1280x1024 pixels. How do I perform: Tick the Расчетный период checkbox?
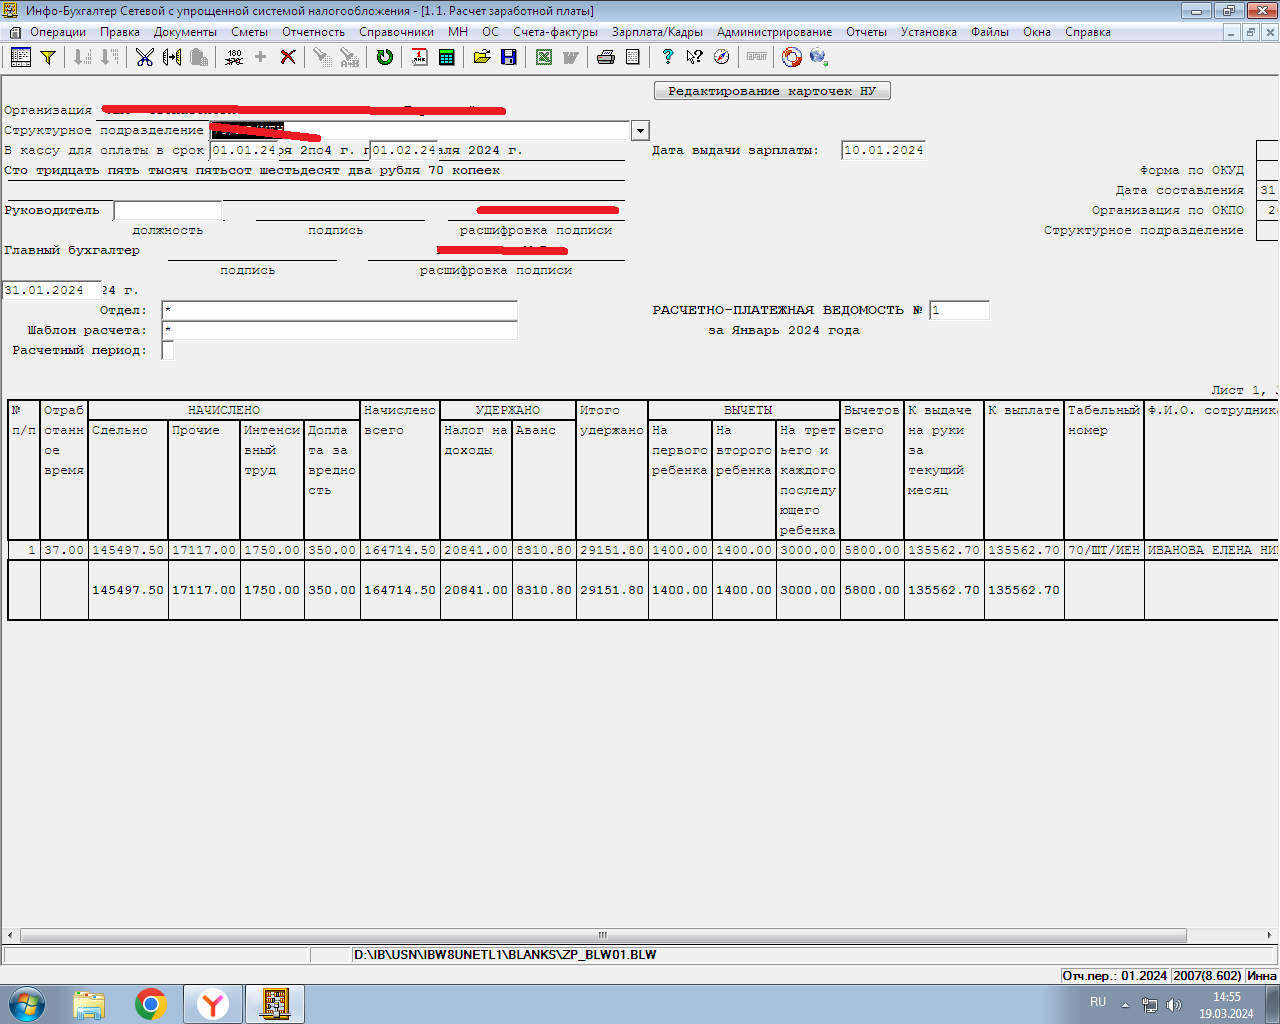point(168,351)
